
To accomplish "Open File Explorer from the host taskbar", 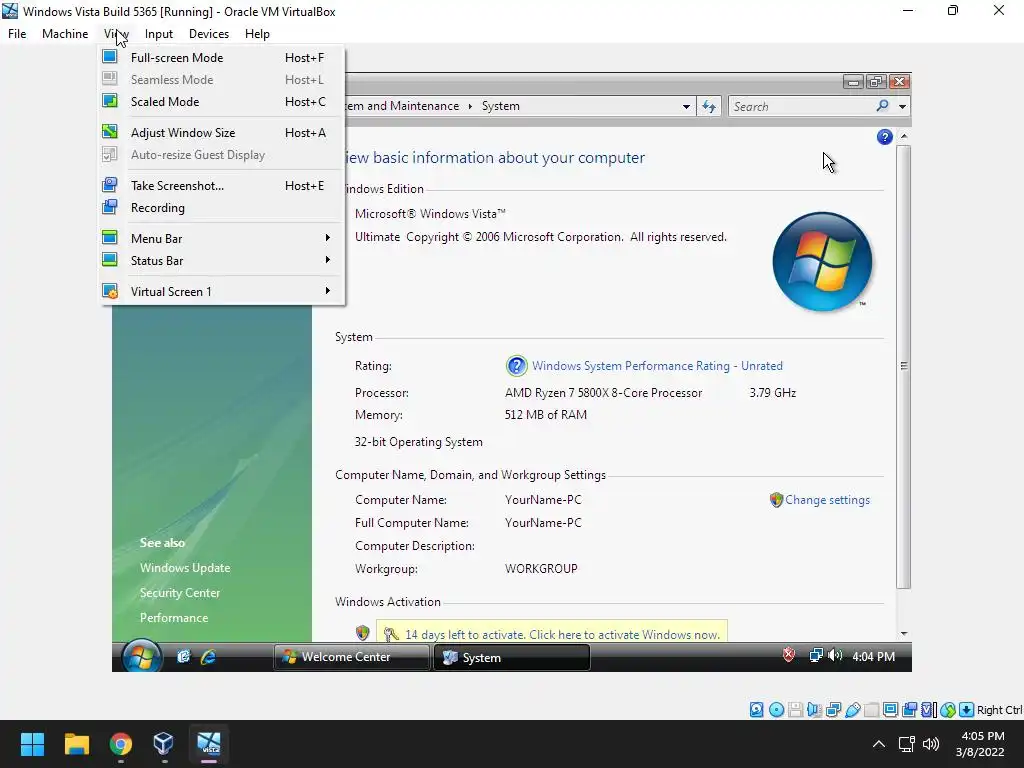I will (76, 743).
